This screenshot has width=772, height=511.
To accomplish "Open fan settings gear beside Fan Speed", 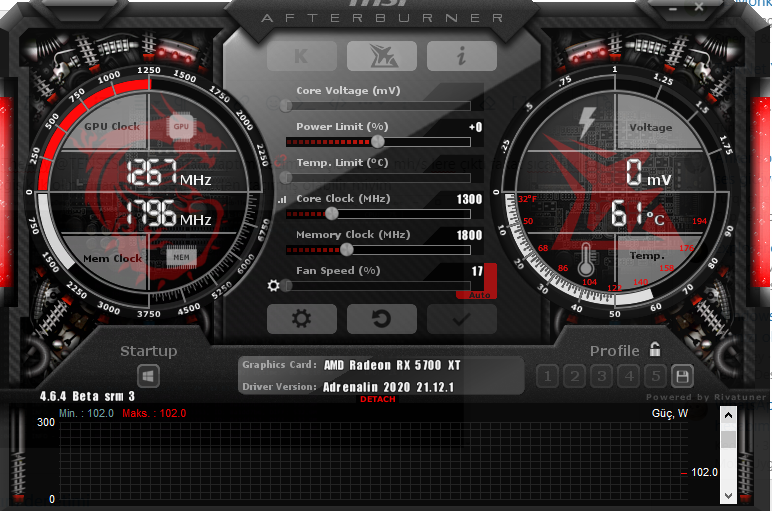I will click(x=273, y=286).
